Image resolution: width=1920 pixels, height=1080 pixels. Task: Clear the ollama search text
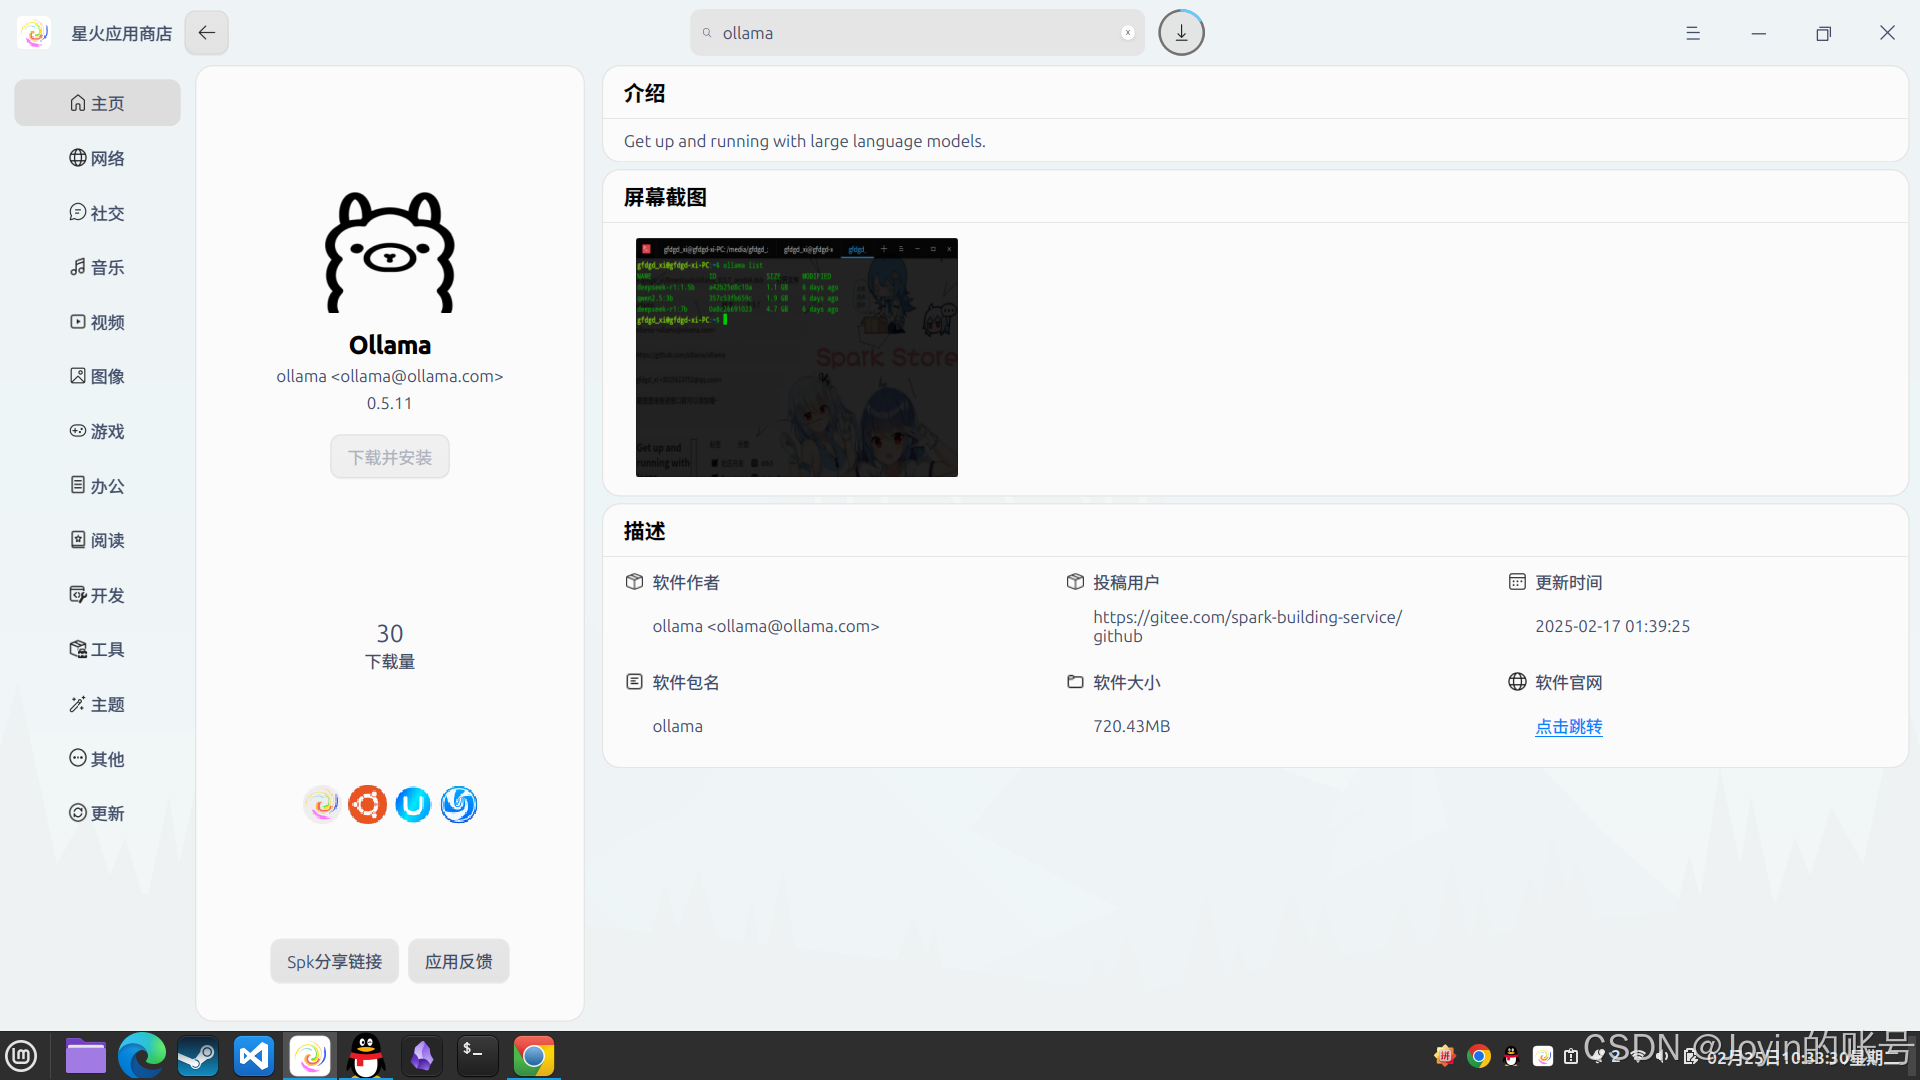click(x=1127, y=33)
